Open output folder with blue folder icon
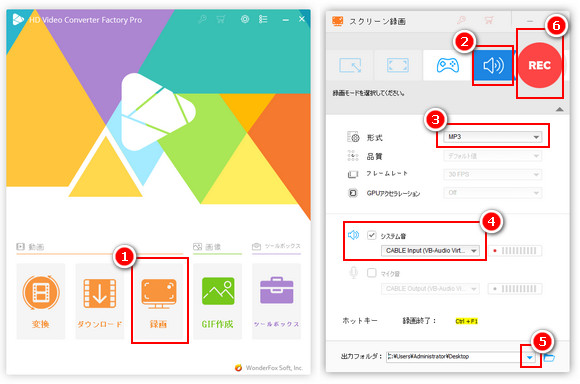The image size is (580, 384). [549, 357]
